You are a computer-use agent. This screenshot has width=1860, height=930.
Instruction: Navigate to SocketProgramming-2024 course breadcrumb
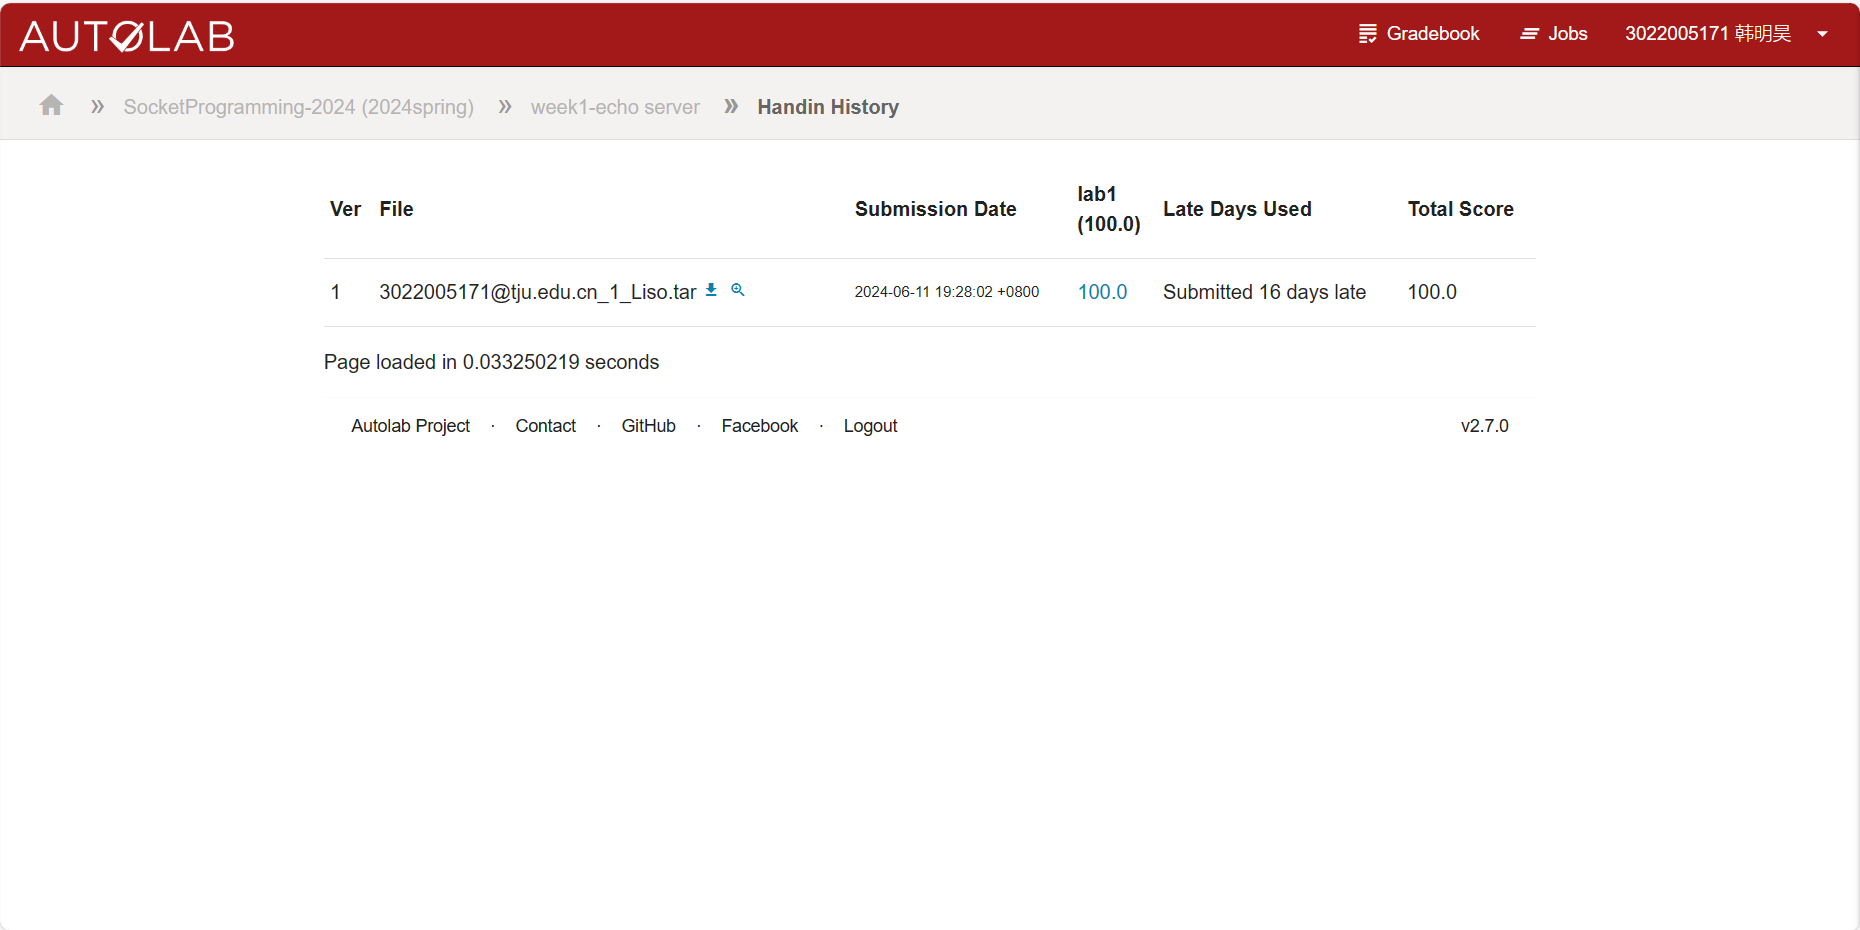pyautogui.click(x=298, y=107)
